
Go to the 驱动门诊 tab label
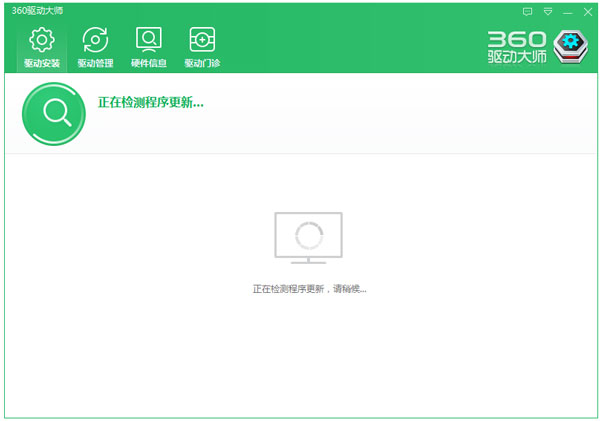(x=202, y=63)
